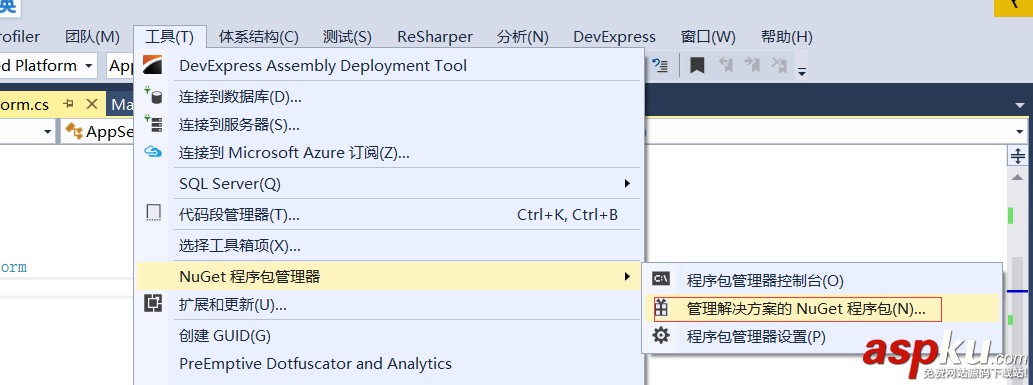
Task: Open 程序包管理器设置(P) submenu item
Action: pyautogui.click(x=822, y=336)
